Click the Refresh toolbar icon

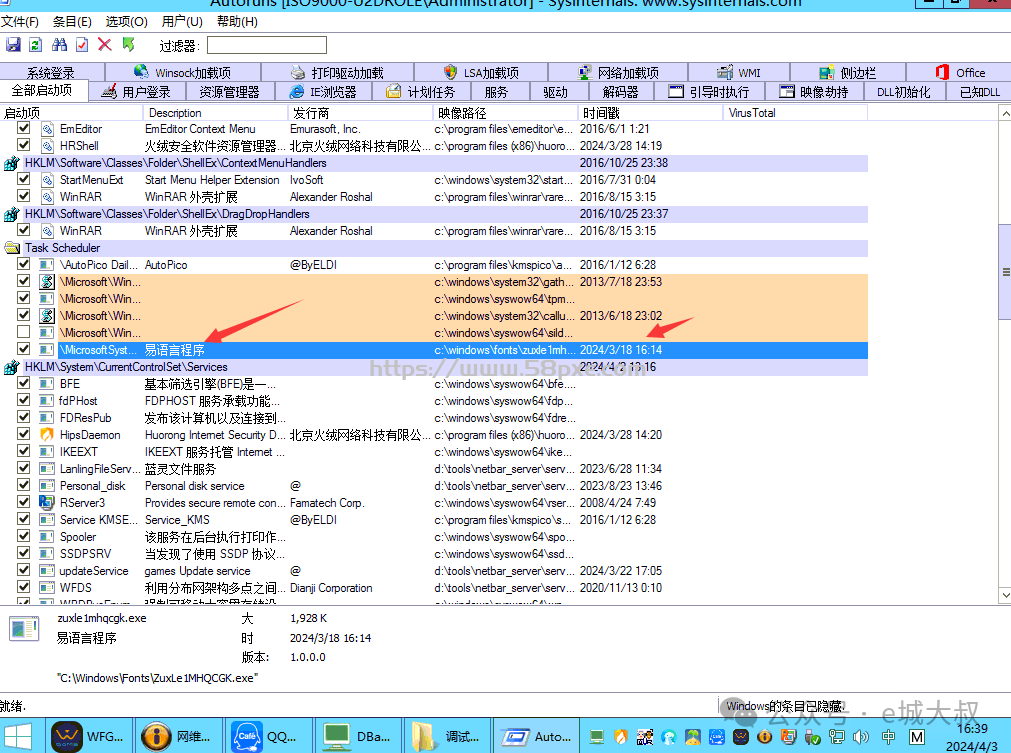pos(35,44)
